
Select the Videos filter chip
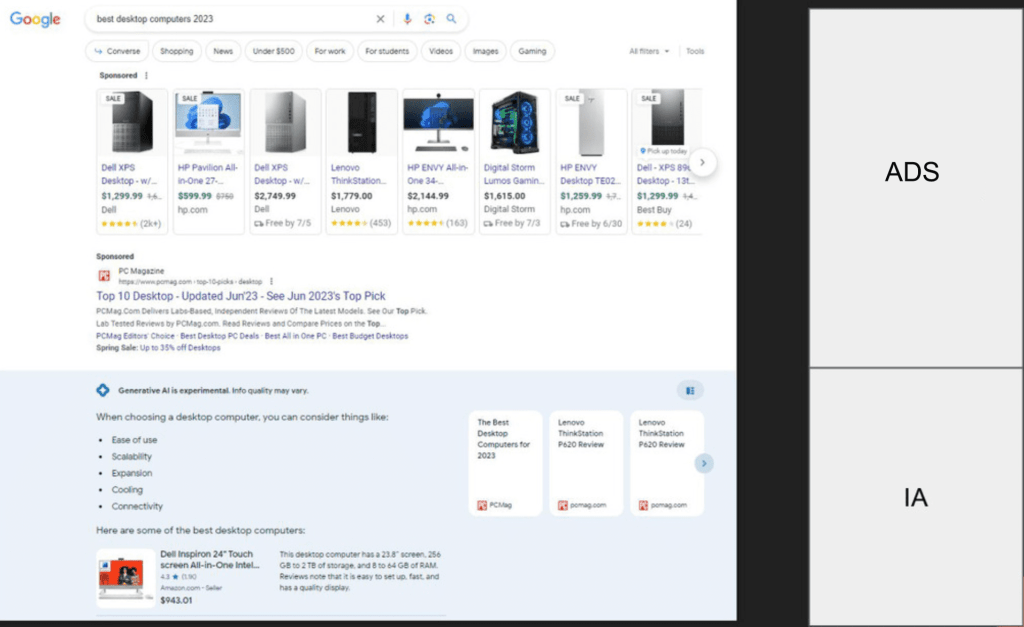tap(441, 51)
